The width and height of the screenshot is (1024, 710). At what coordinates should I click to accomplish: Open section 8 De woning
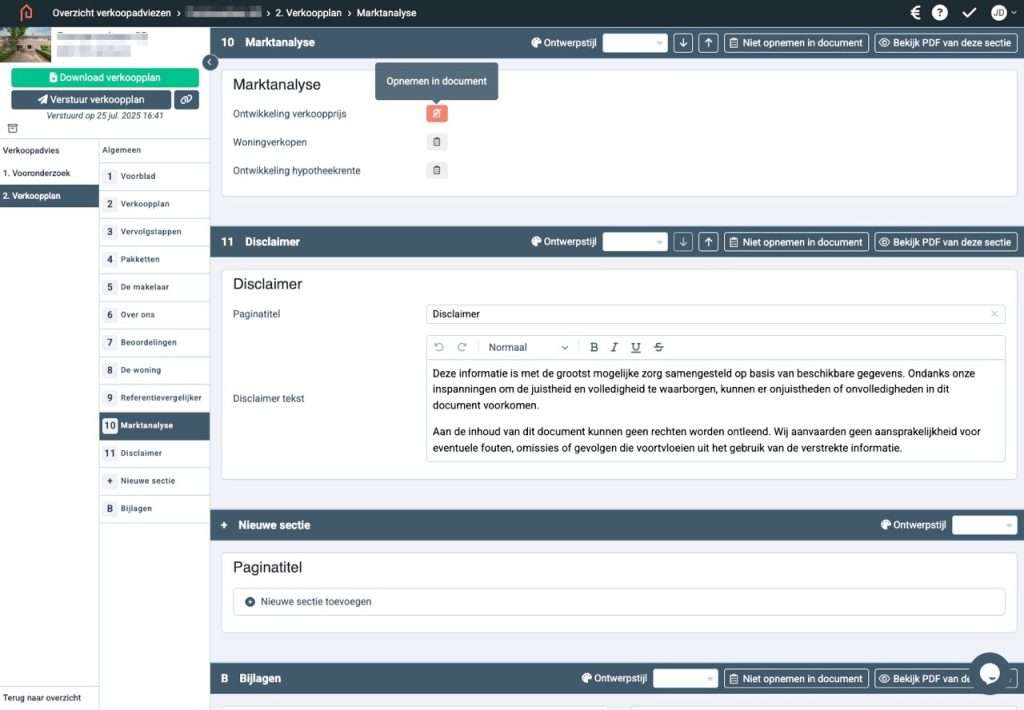154,370
